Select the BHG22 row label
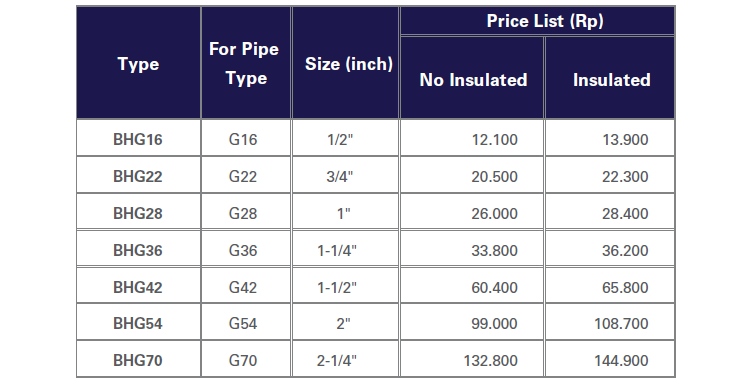753x389 pixels. 138,175
